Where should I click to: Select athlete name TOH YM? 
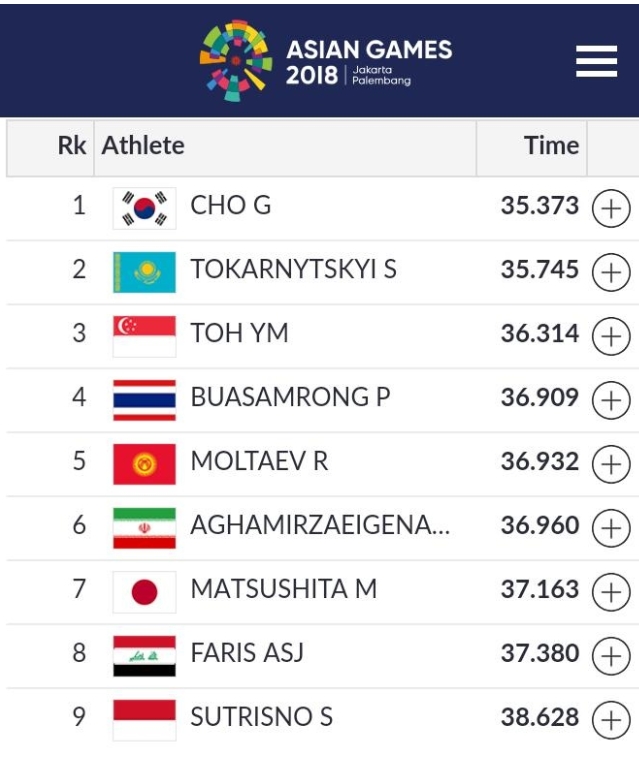pyautogui.click(x=239, y=333)
